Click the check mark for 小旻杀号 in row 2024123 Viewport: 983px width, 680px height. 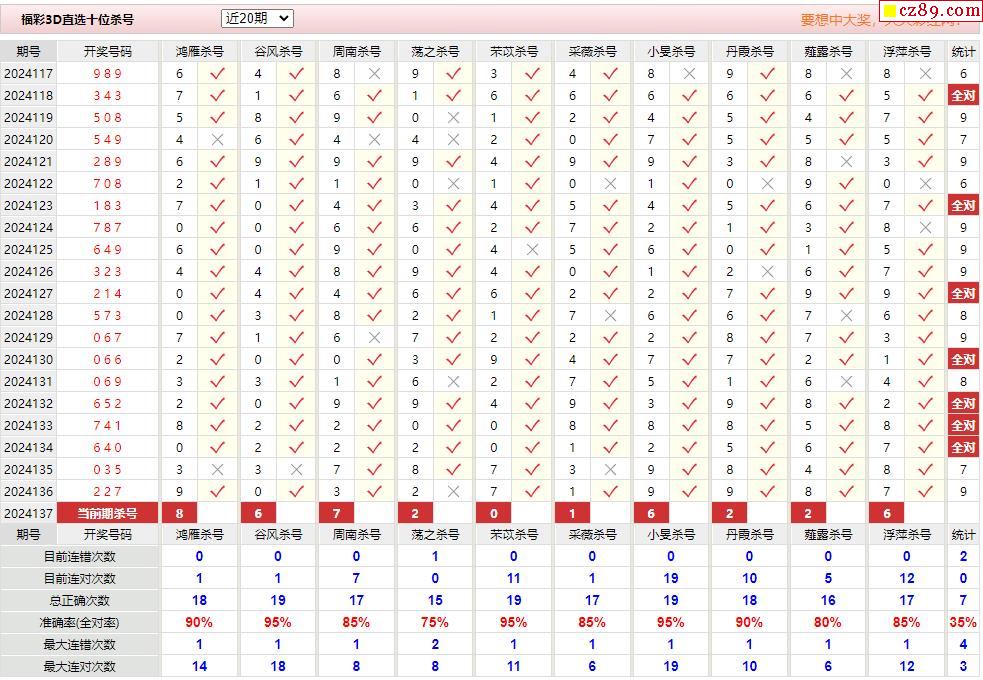click(x=690, y=206)
